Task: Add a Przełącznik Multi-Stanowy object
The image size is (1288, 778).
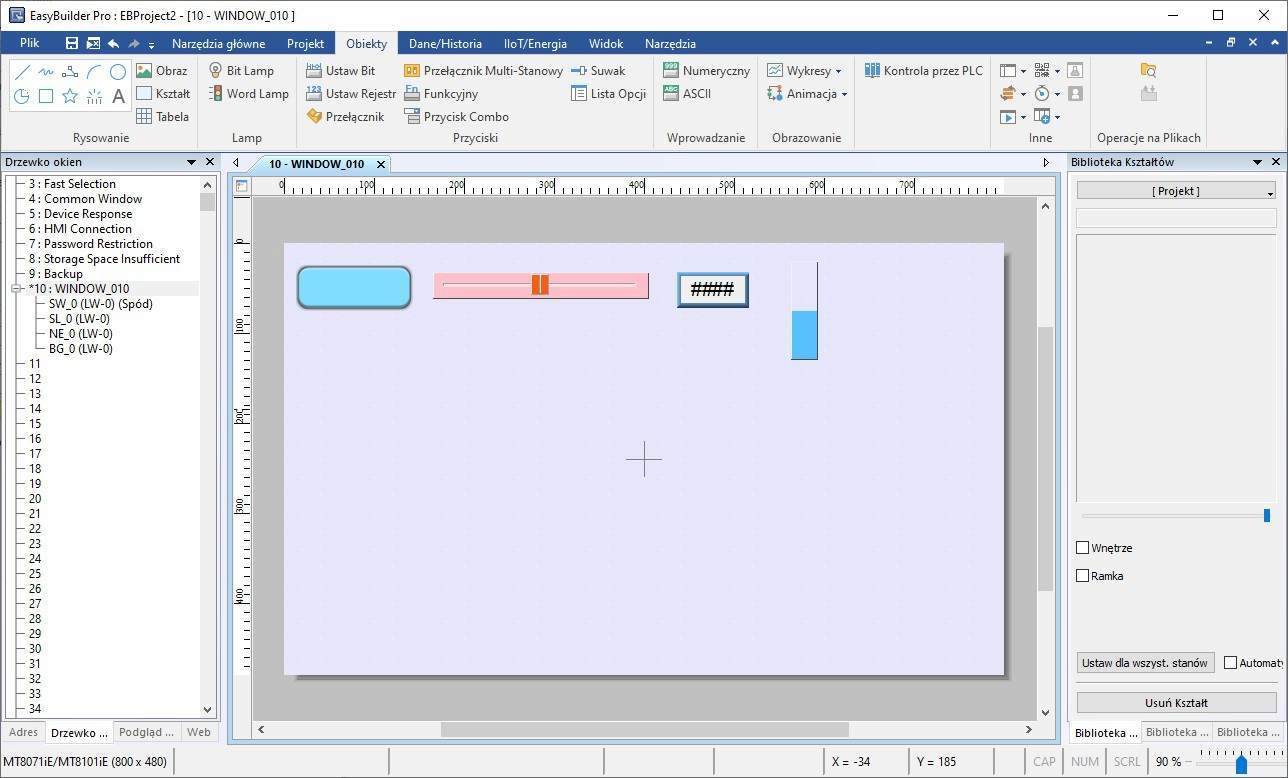Action: tap(483, 71)
